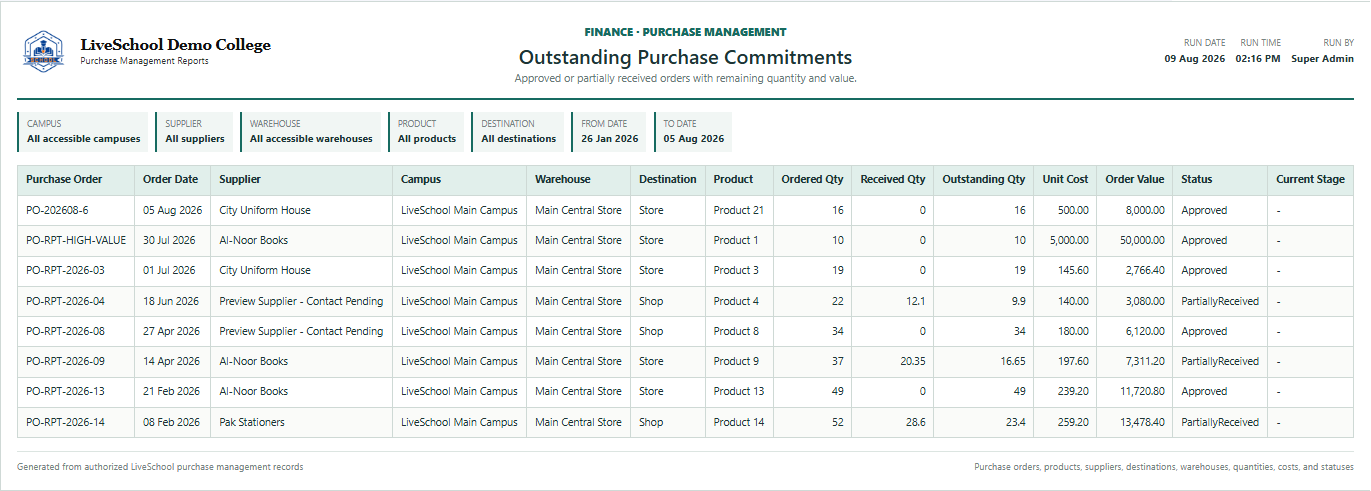Click Product 9 cell
Viewport: 1371px width, 491px height.
coord(736,362)
